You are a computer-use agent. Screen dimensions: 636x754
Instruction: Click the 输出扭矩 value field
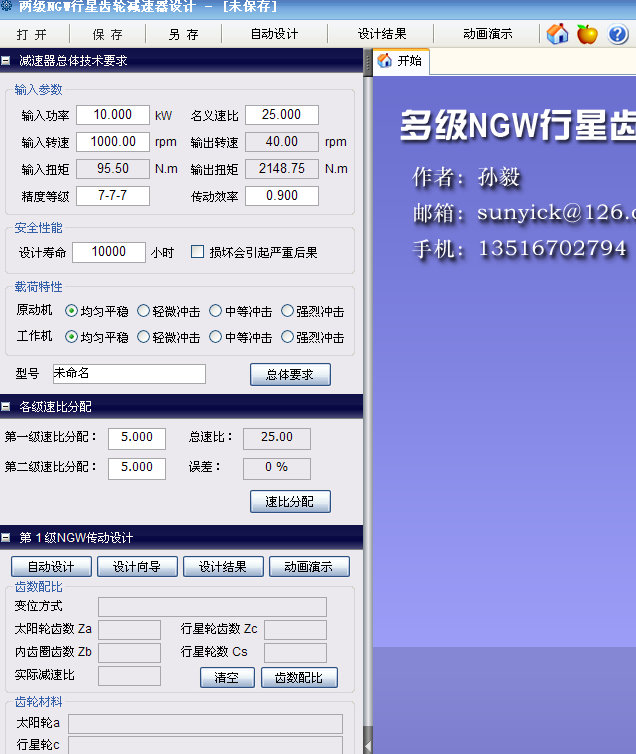(x=282, y=169)
